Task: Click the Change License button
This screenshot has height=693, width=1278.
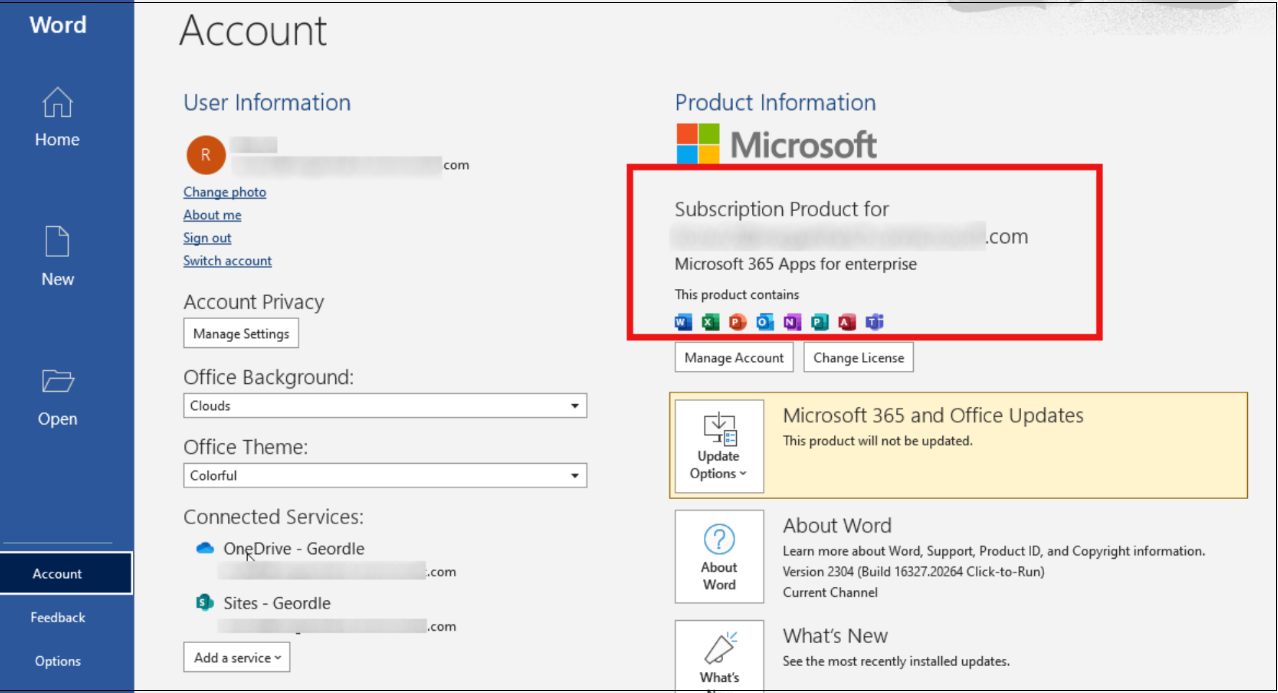Action: 858,358
